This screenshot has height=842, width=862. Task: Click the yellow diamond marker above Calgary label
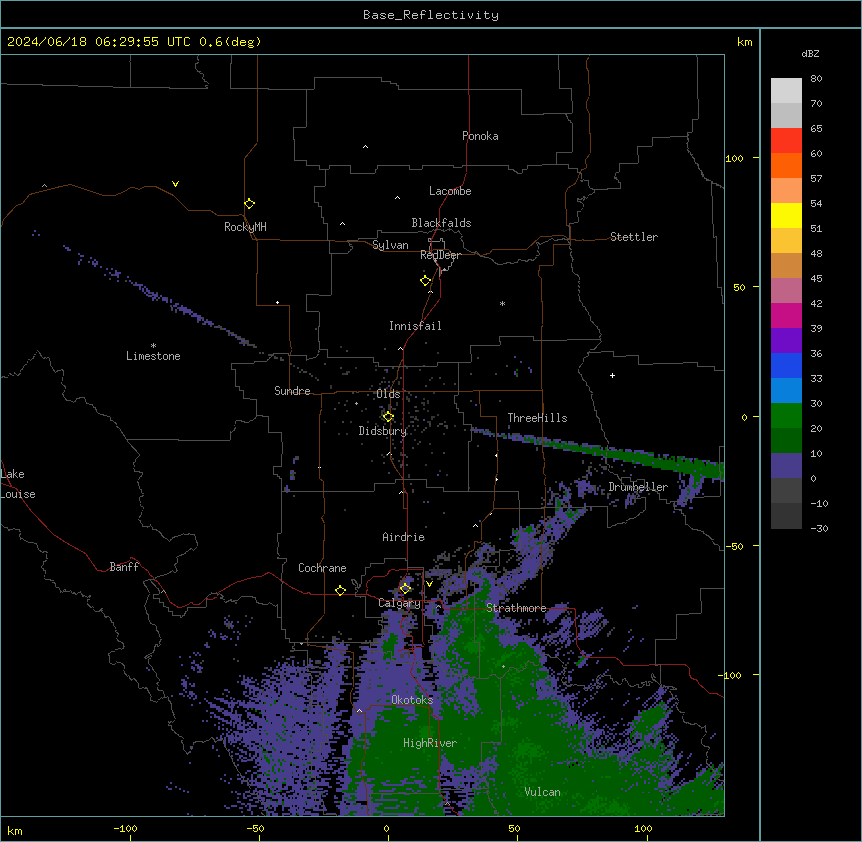(405, 589)
